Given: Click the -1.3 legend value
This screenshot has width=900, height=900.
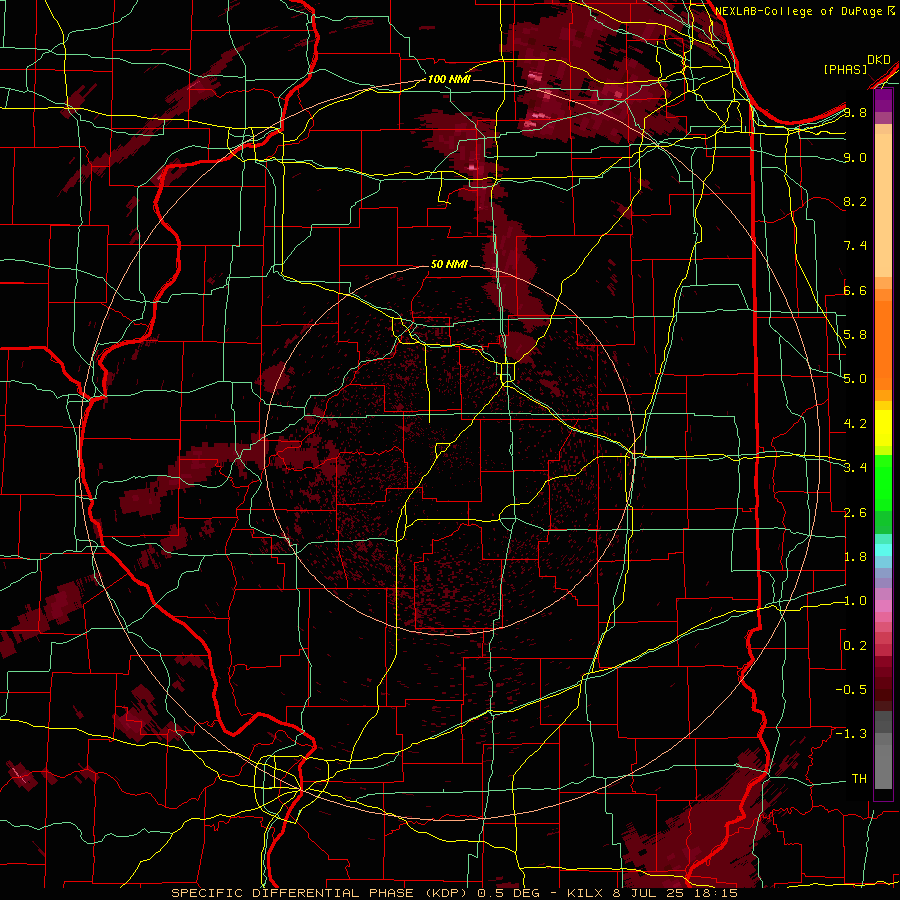Looking at the screenshot, I should click(x=851, y=734).
